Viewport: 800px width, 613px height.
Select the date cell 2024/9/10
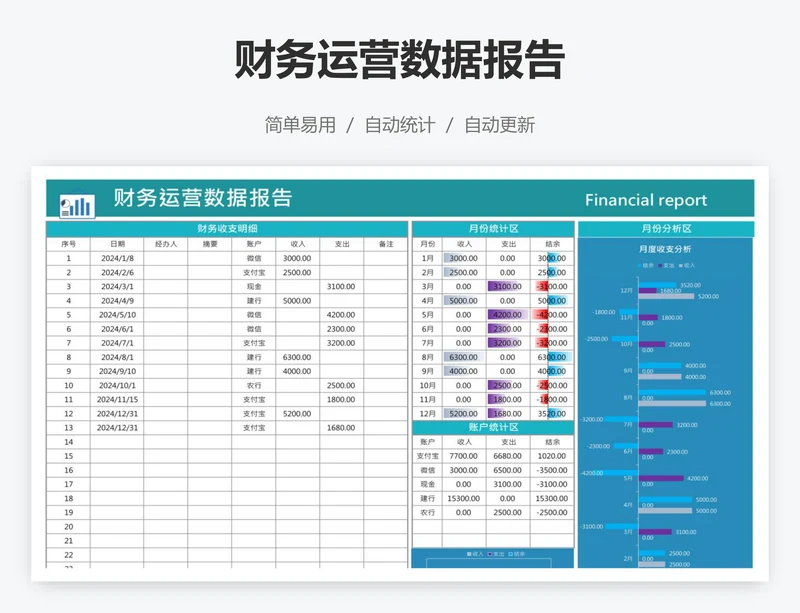tap(117, 371)
